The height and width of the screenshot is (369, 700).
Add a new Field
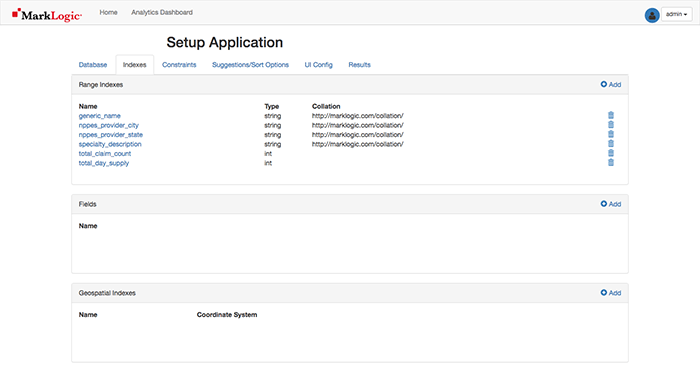pyautogui.click(x=611, y=204)
